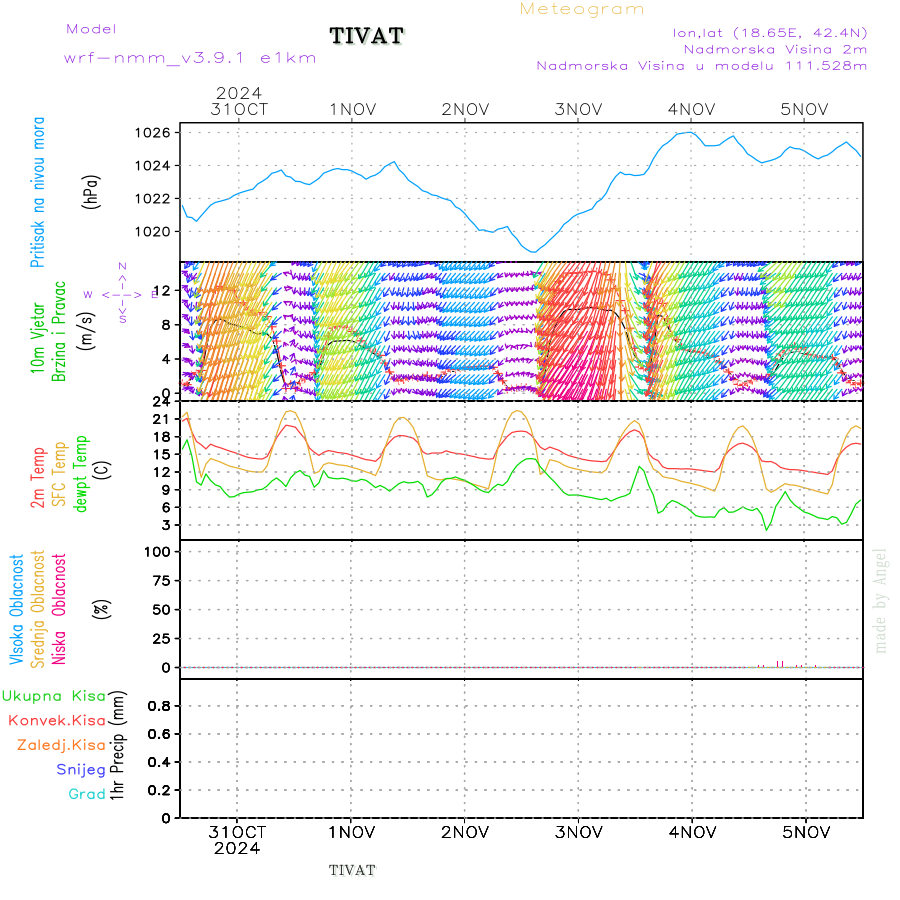Click the 100 cloud cover axis value
This screenshot has height=900, width=900.
(x=157, y=552)
